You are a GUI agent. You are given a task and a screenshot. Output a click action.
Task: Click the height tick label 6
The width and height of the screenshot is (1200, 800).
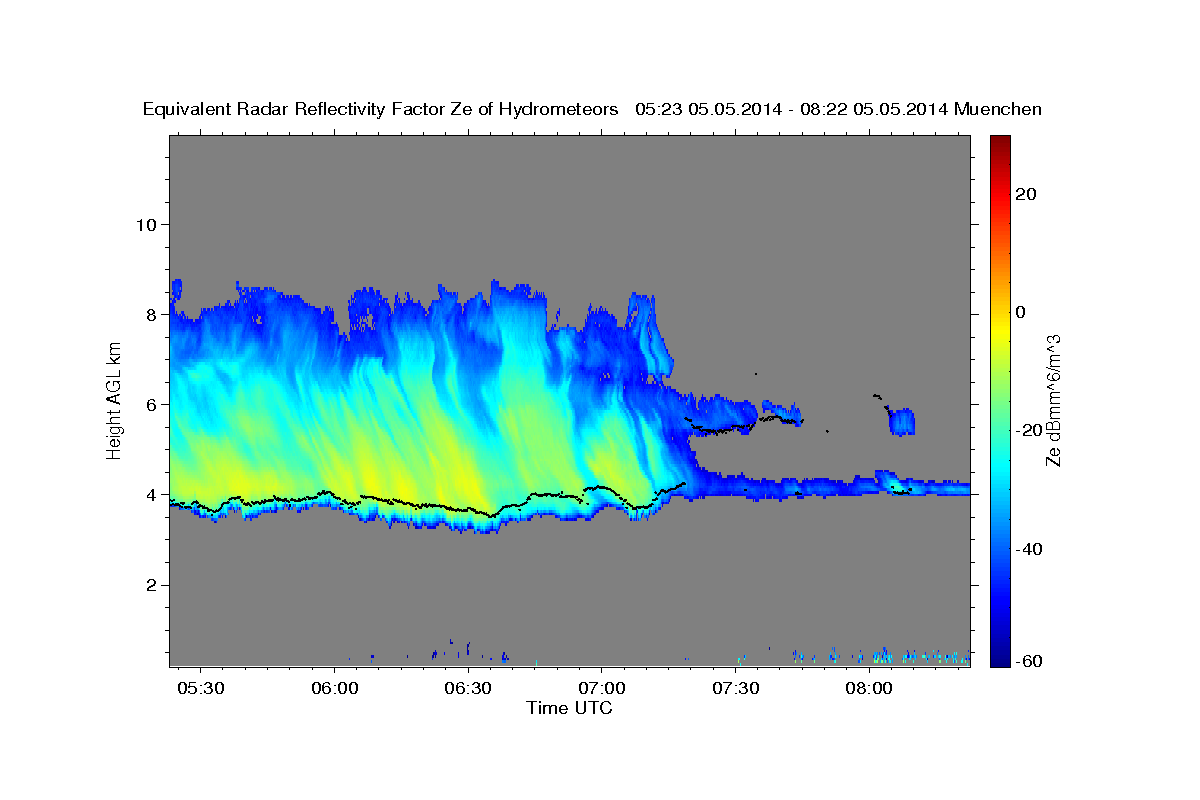151,404
